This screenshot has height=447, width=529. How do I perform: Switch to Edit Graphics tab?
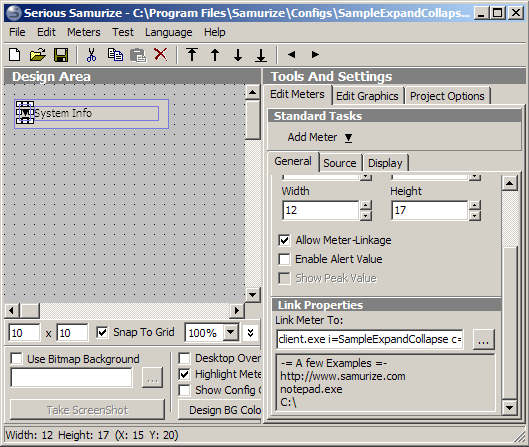pos(367,96)
